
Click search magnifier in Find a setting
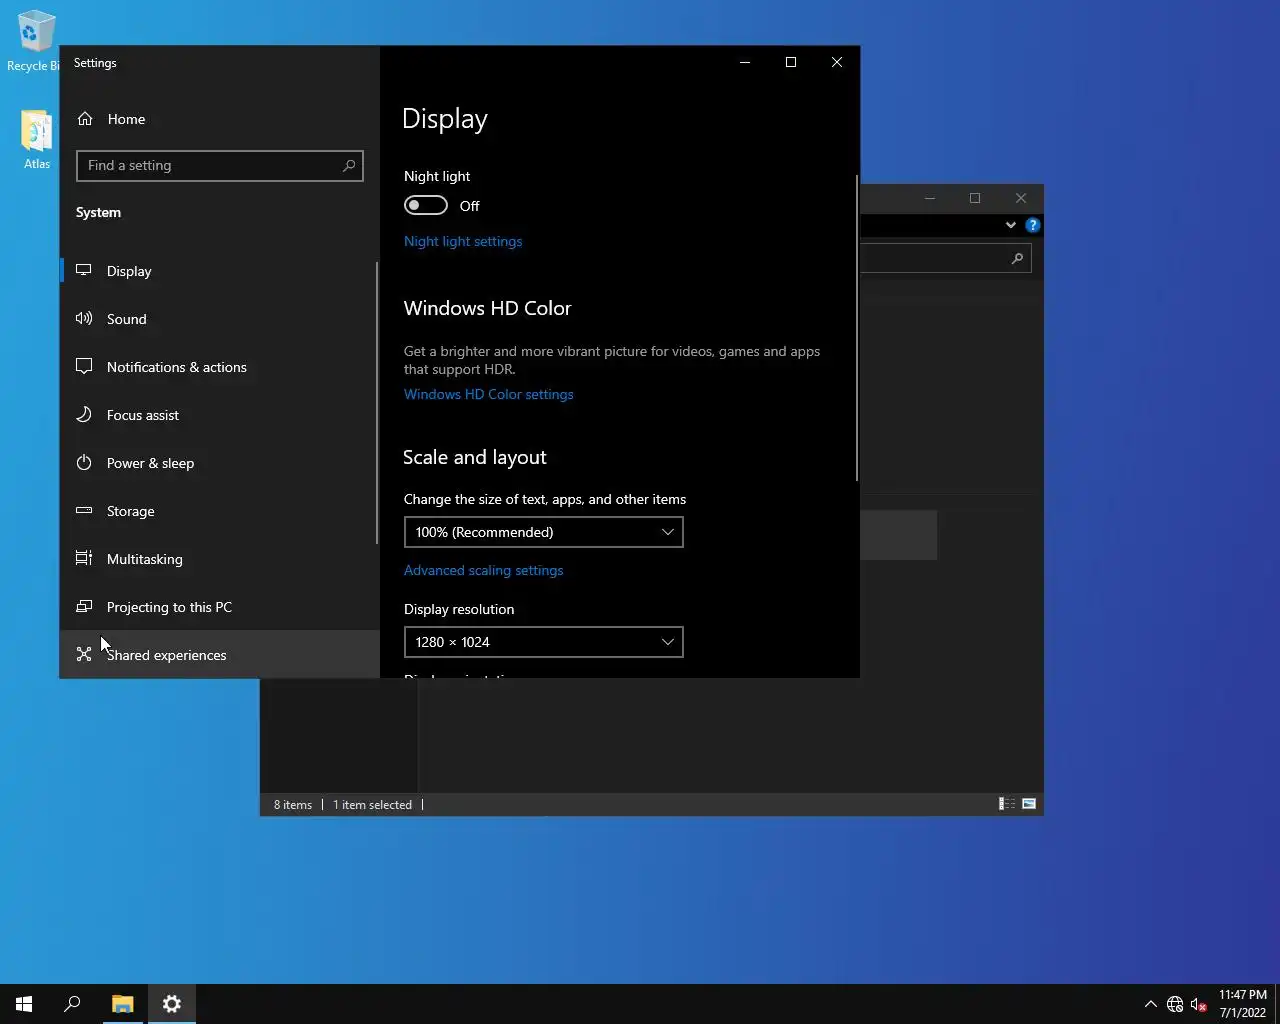[348, 166]
